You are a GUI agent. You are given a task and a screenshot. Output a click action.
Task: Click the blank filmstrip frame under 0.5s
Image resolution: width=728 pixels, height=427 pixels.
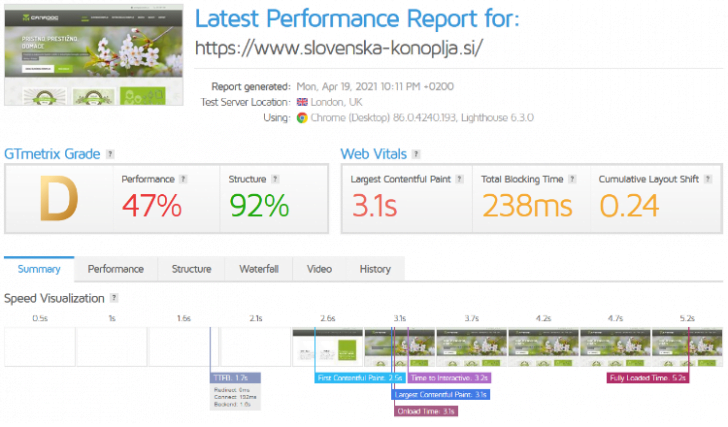(40, 347)
